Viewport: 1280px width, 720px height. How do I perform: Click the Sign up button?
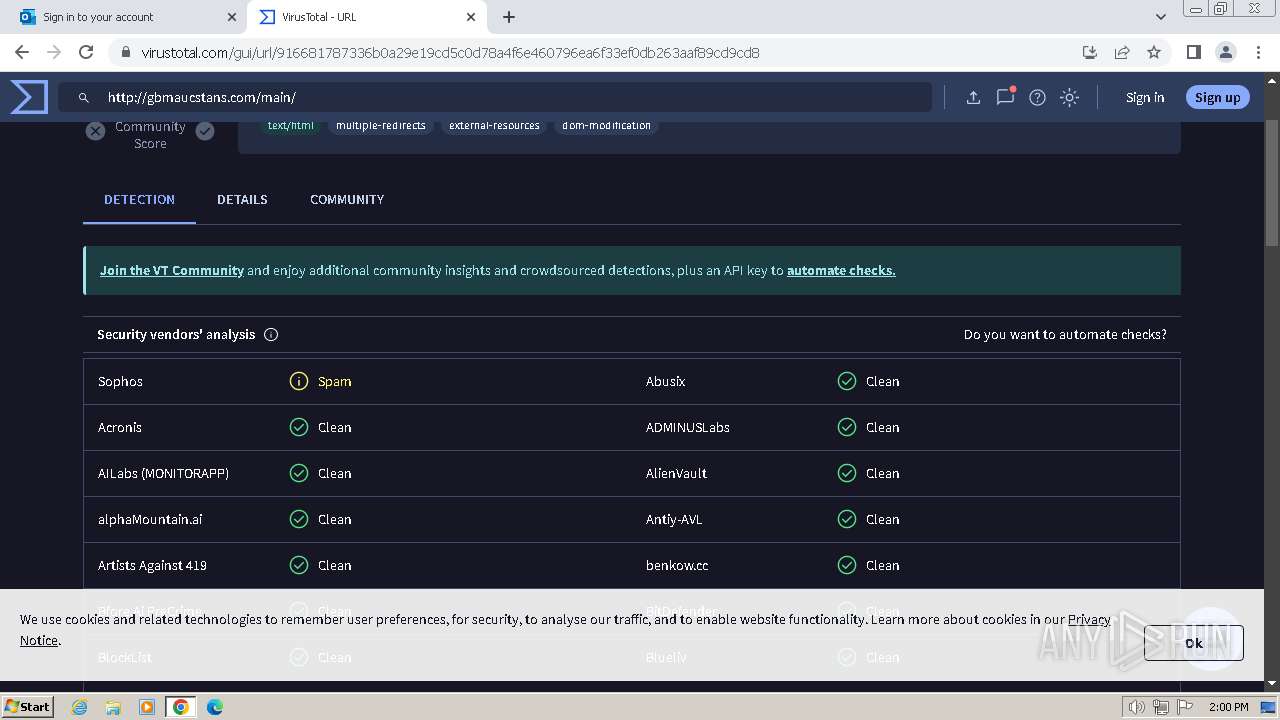point(1217,97)
